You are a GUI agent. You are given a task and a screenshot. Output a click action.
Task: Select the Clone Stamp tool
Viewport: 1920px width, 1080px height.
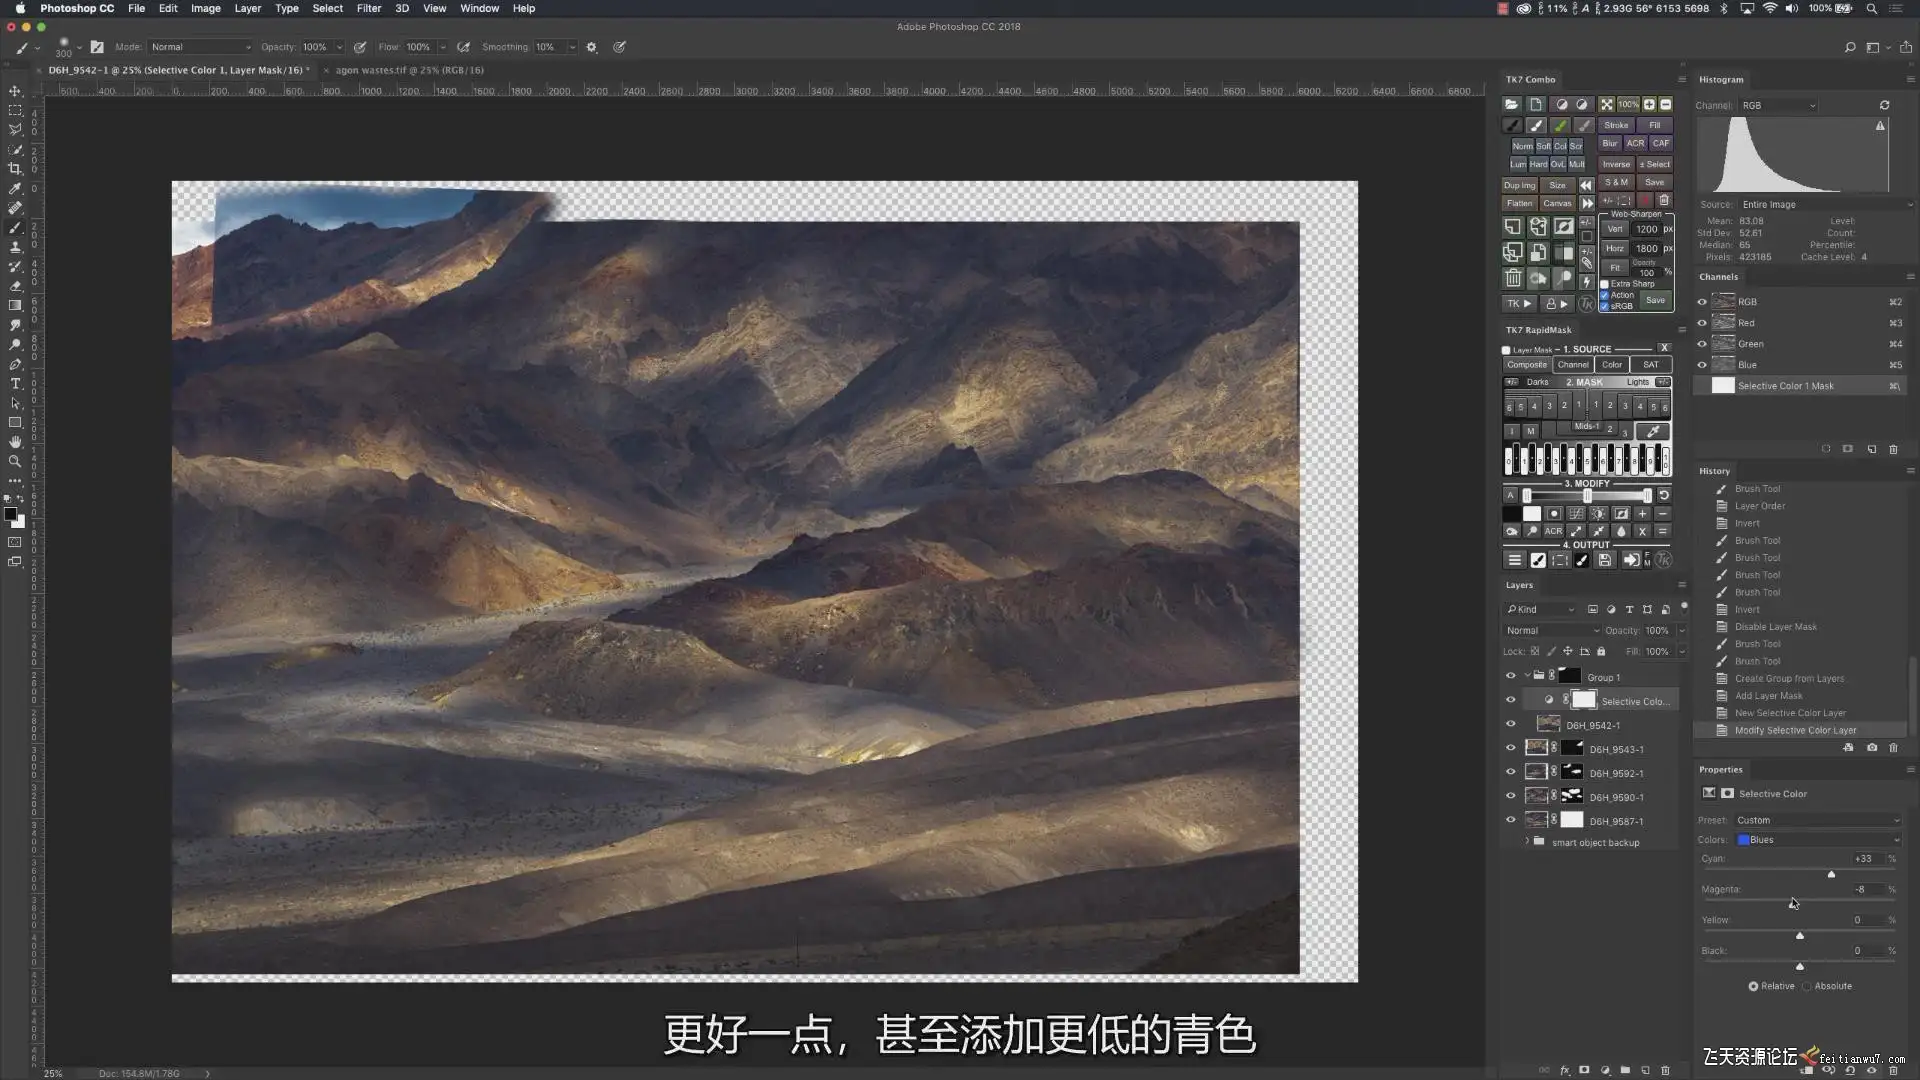tap(15, 247)
